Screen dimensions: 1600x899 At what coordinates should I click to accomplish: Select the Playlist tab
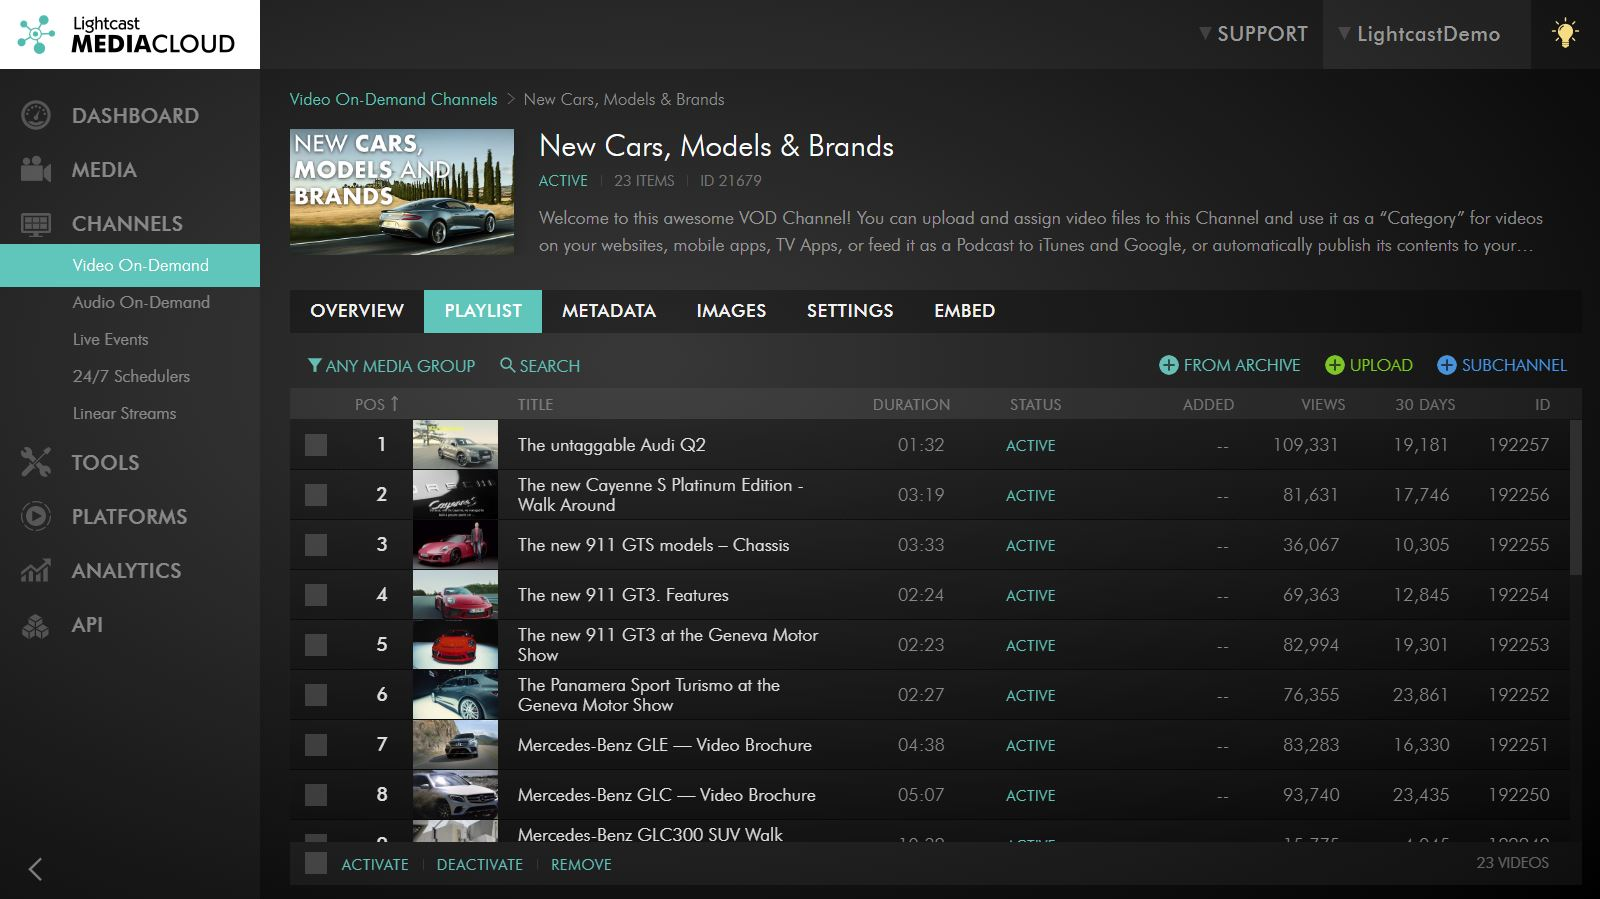tap(483, 311)
